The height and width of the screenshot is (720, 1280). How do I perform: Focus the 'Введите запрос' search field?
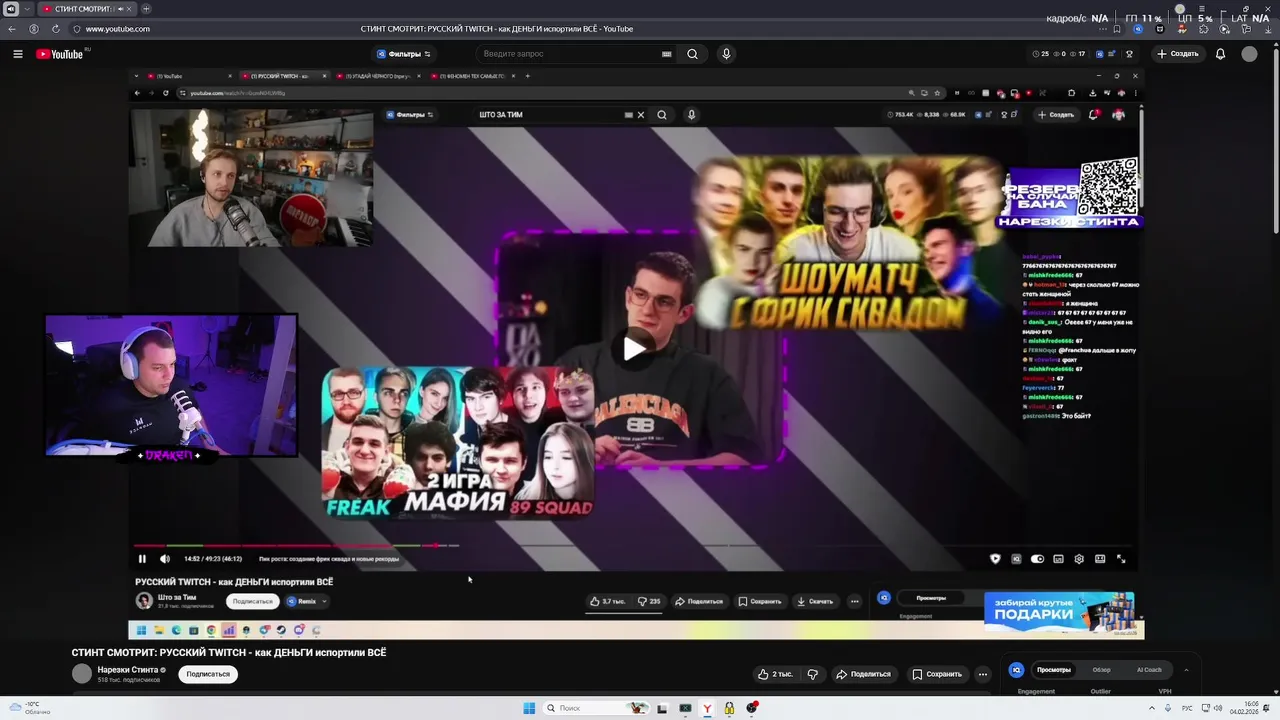(x=568, y=54)
